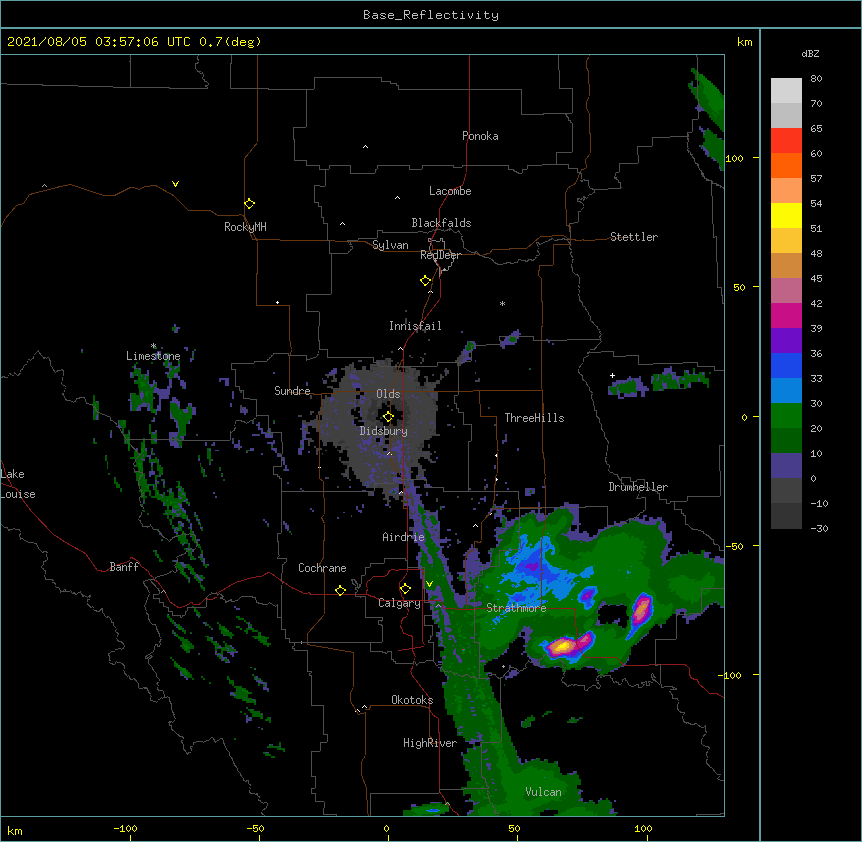Pick the red swatch between 65 and 60
The height and width of the screenshot is (842, 862).
(786, 141)
